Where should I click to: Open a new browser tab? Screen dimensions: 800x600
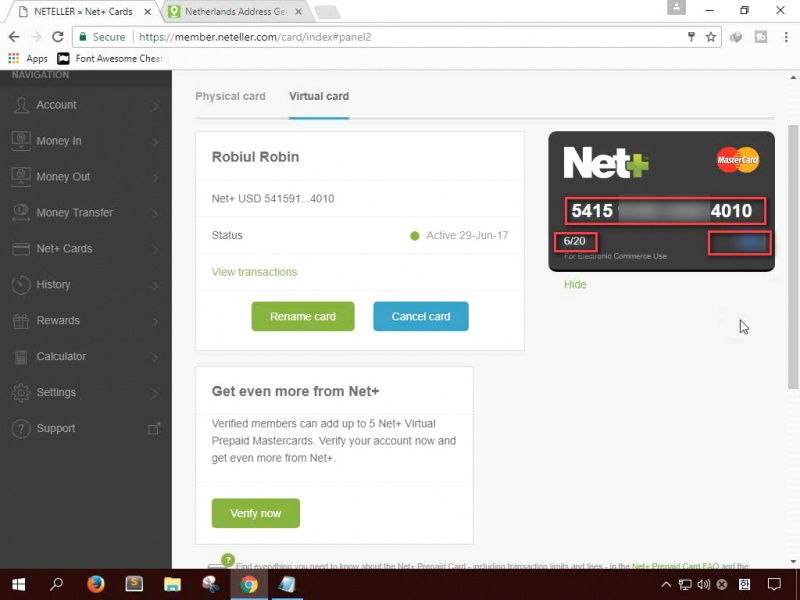coord(327,12)
